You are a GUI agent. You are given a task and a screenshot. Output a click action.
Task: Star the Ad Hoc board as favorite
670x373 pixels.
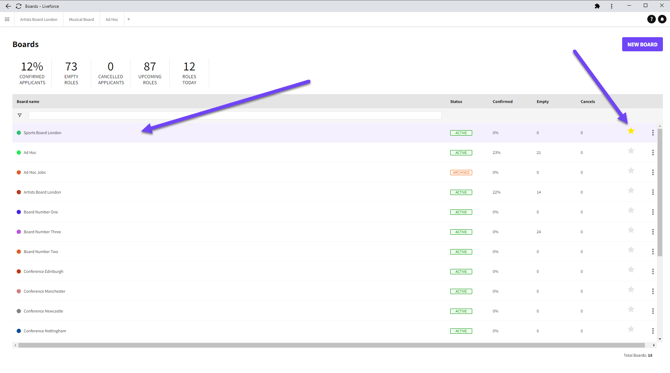tap(631, 151)
